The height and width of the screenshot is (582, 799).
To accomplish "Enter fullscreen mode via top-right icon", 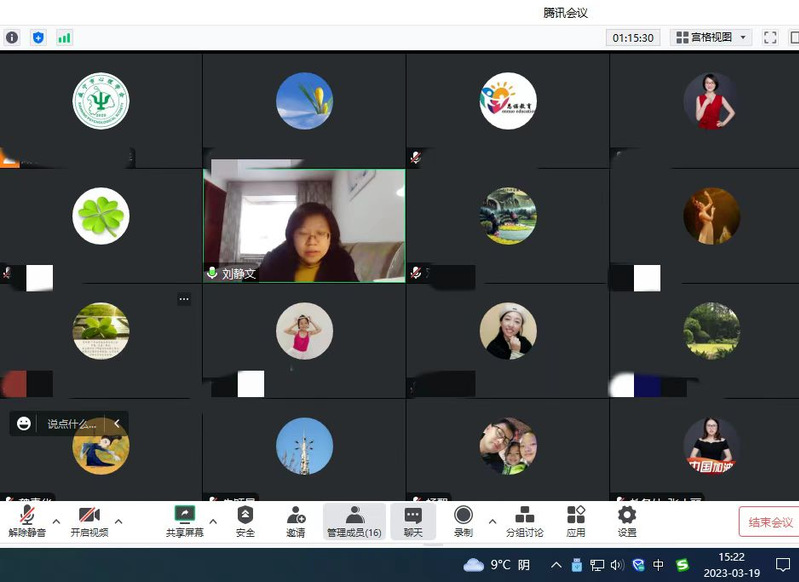I will [x=770, y=37].
